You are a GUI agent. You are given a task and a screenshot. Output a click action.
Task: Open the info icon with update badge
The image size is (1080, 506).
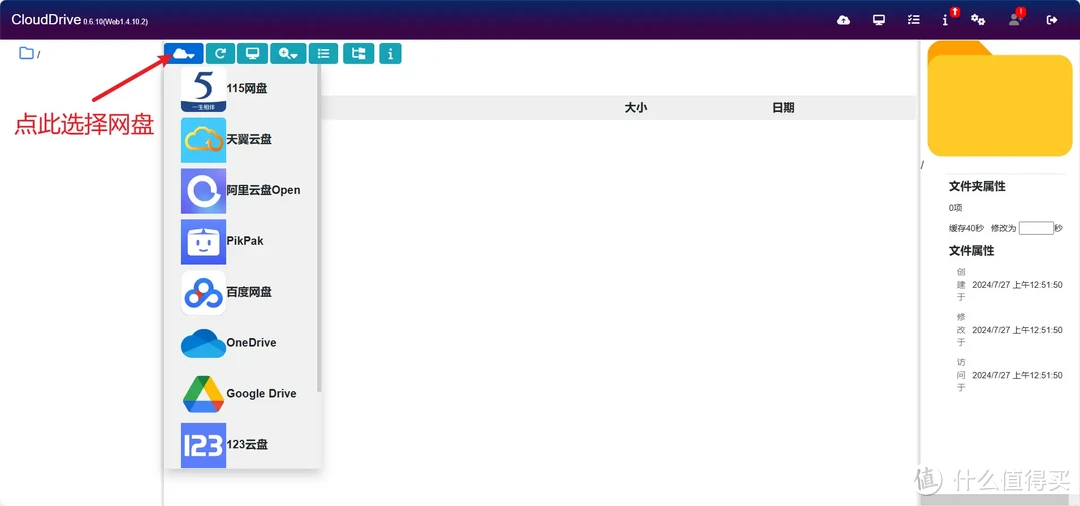[x=948, y=19]
